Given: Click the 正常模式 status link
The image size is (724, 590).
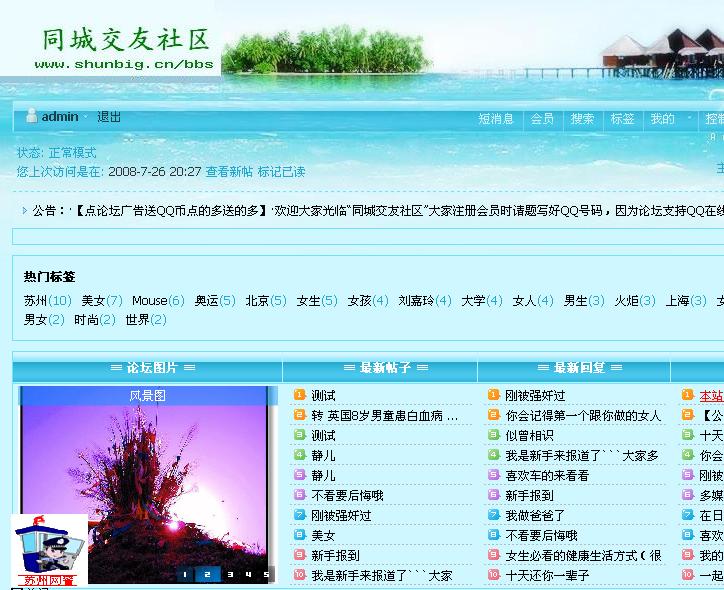Looking at the screenshot, I should [72, 153].
